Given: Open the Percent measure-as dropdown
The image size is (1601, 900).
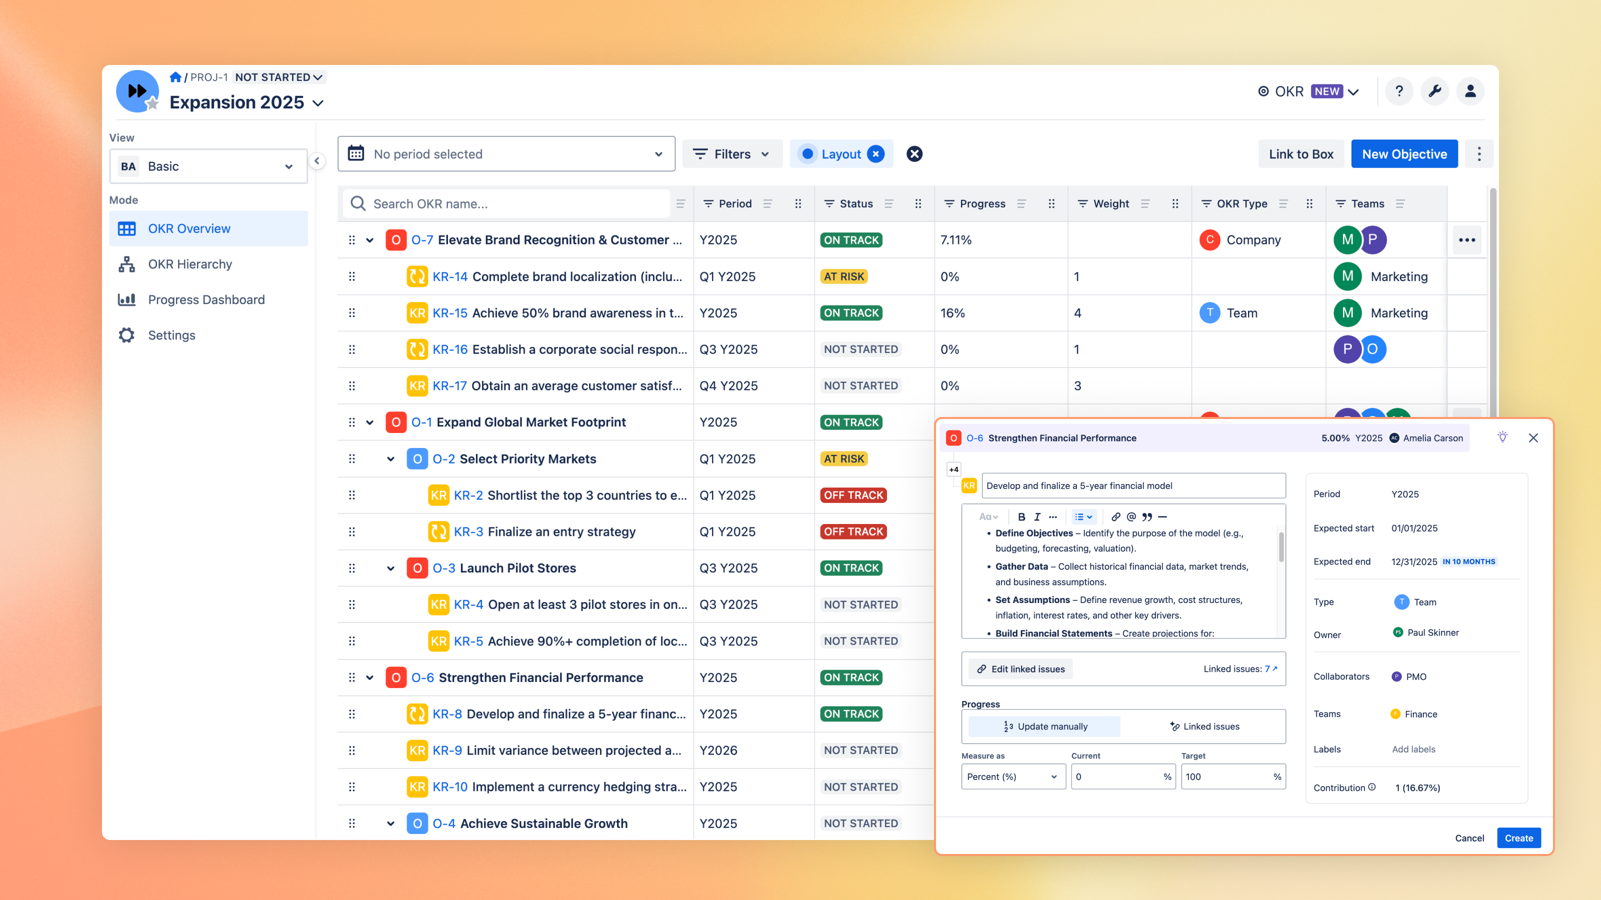Looking at the screenshot, I should (1012, 776).
